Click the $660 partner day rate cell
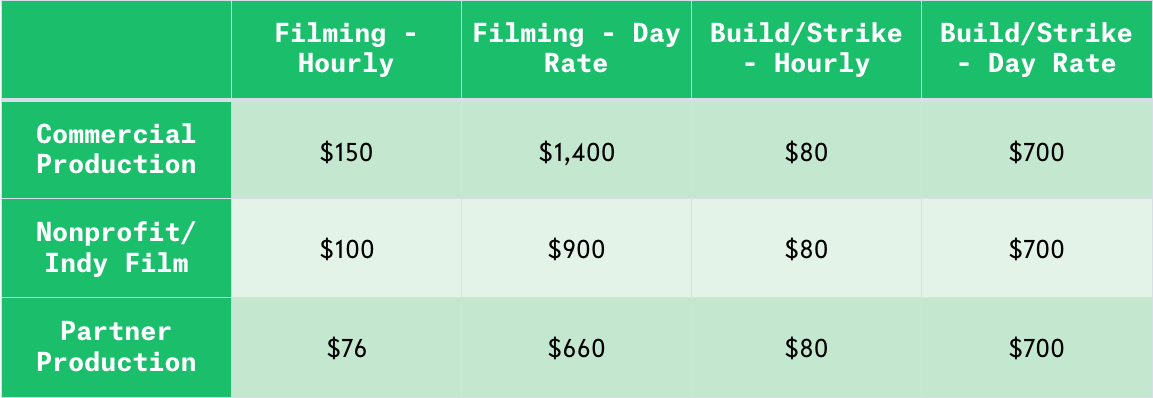Image resolution: width=1153 pixels, height=398 pixels. pos(576,347)
